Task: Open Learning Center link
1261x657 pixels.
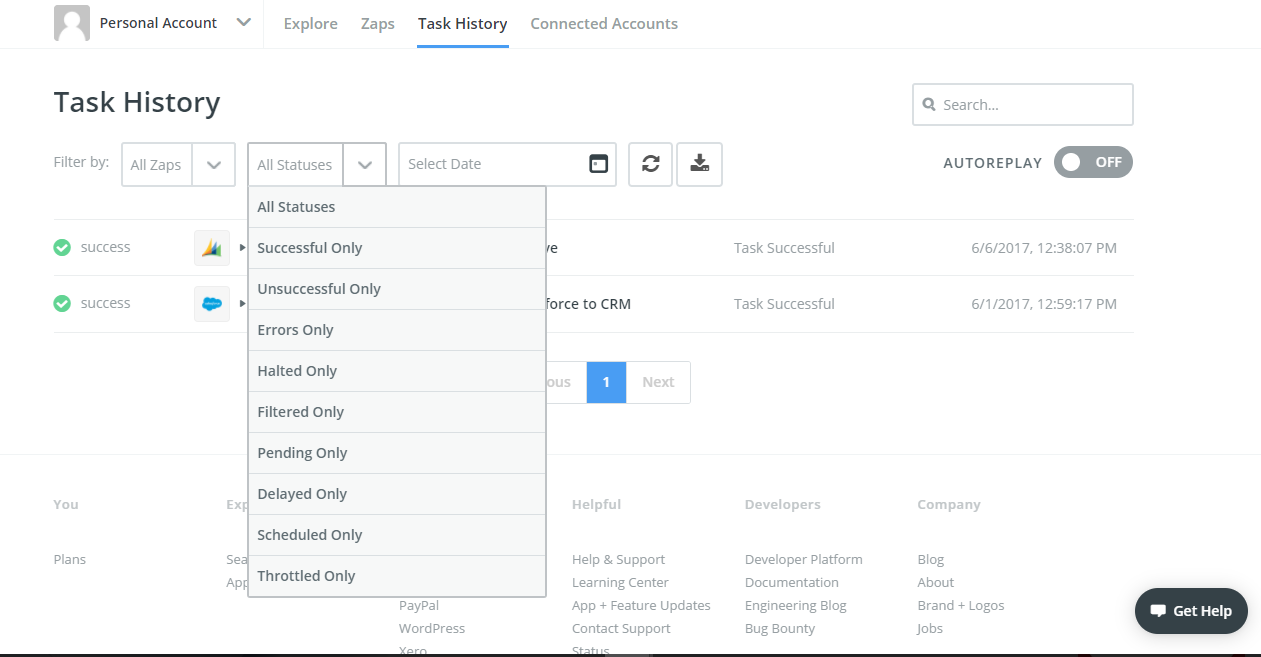Action: (x=620, y=582)
